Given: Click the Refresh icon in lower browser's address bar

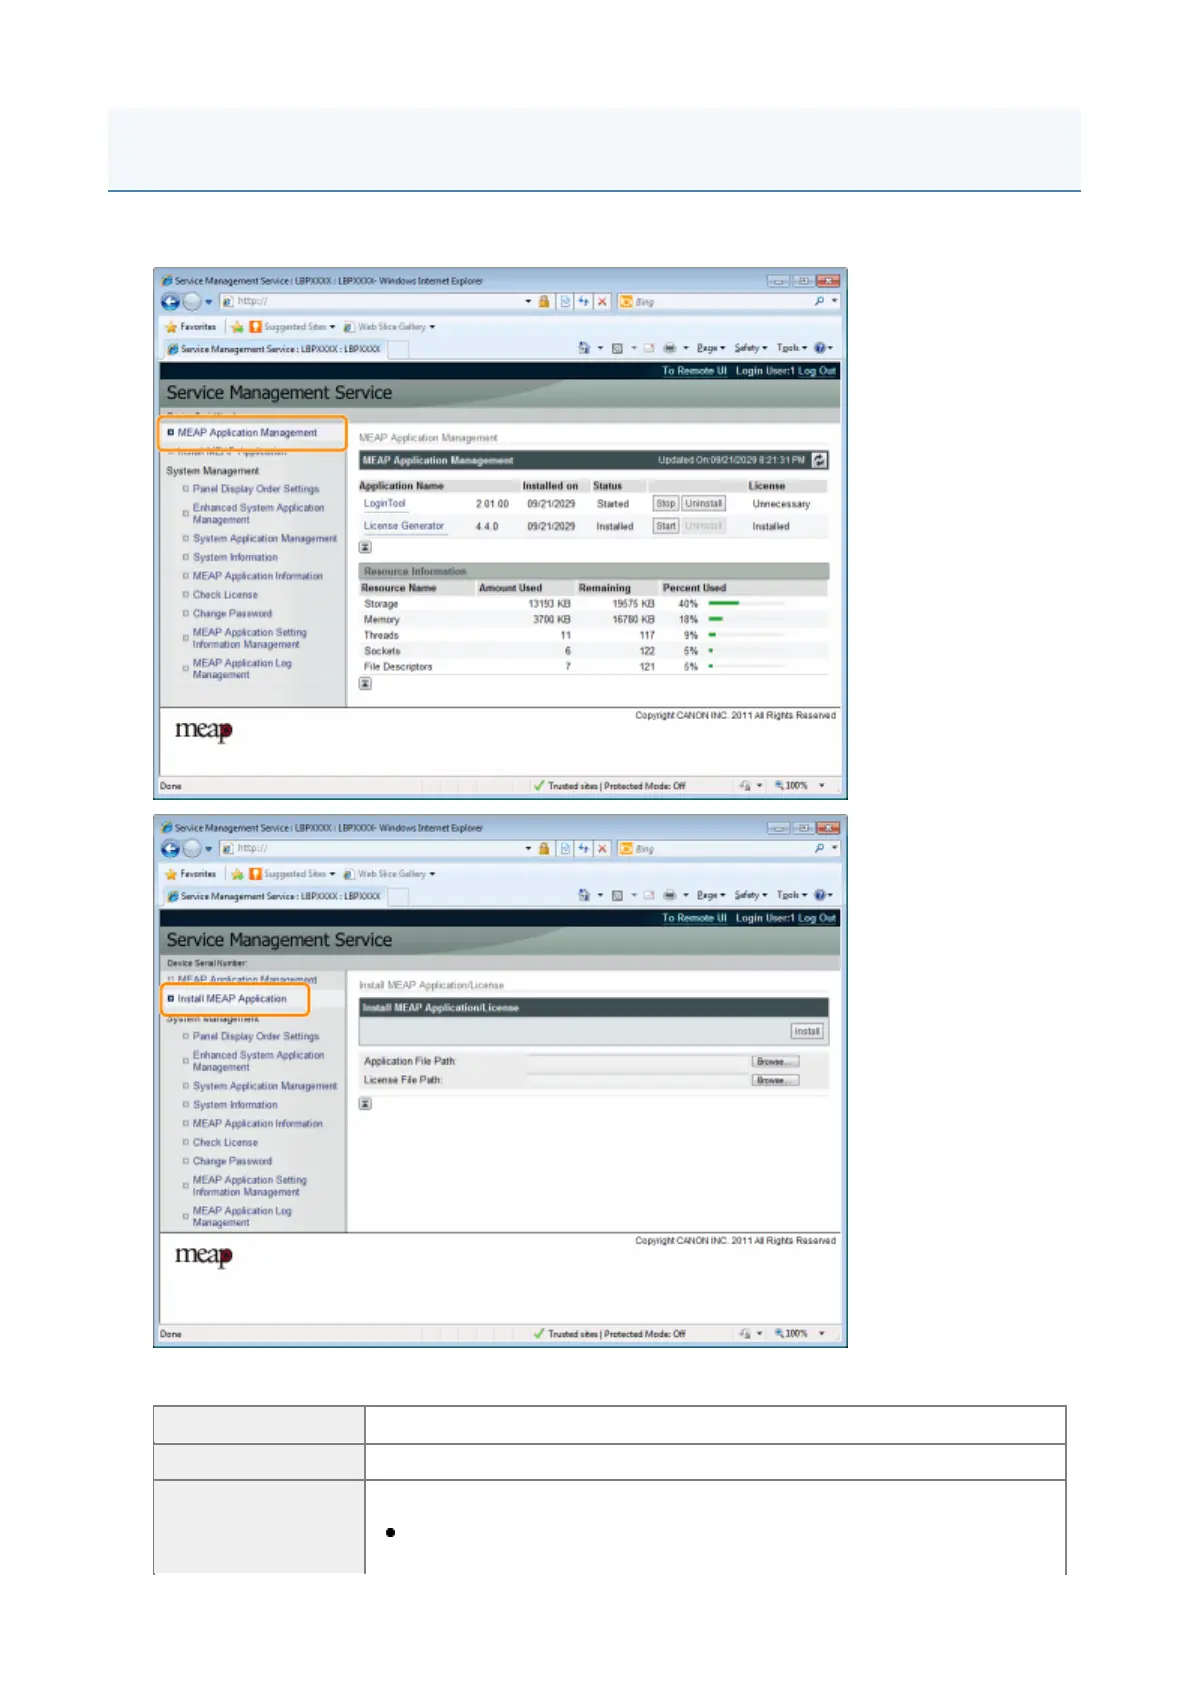Looking at the screenshot, I should [583, 849].
